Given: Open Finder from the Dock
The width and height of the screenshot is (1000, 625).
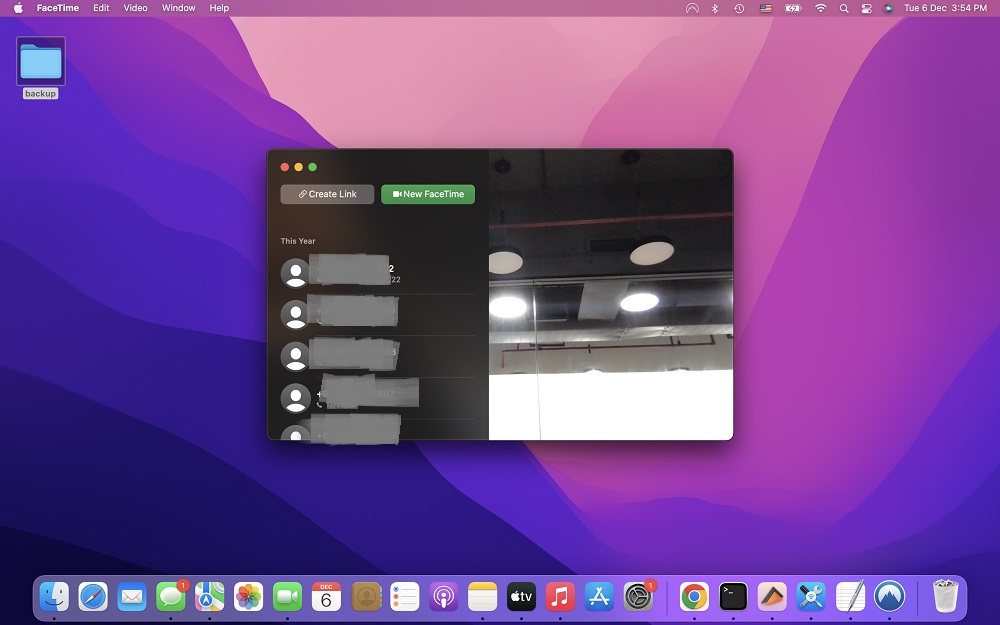Looking at the screenshot, I should pos(54,597).
